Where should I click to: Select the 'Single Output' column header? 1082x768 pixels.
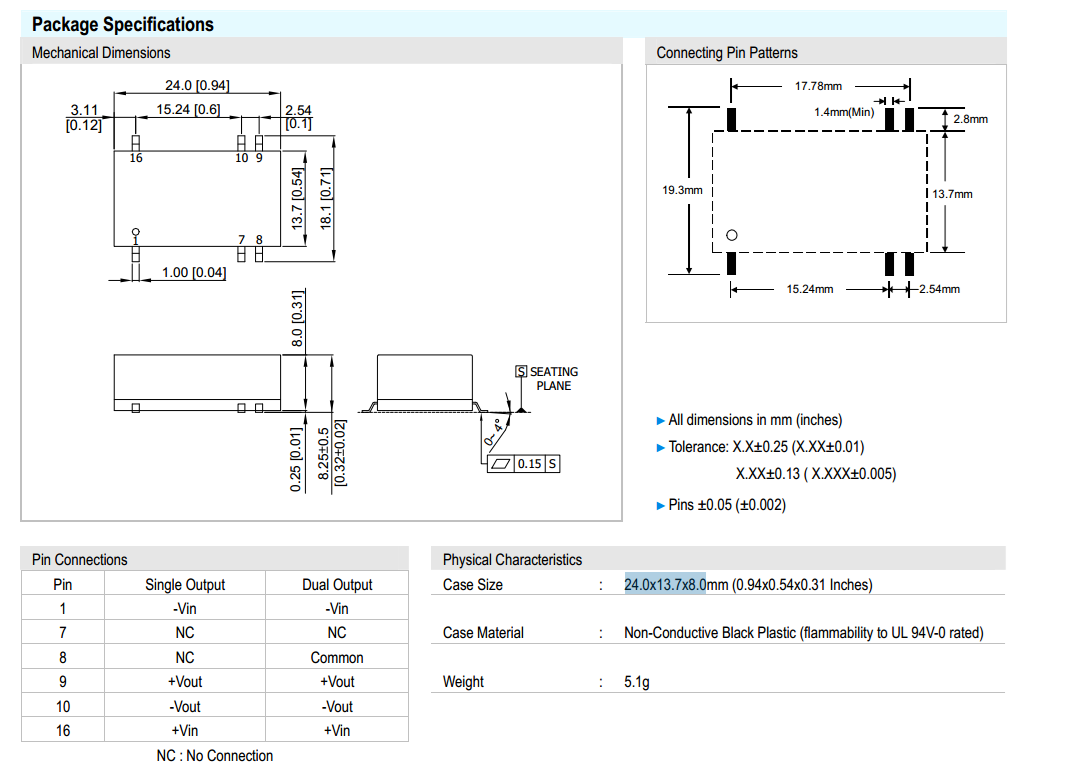tap(185, 585)
